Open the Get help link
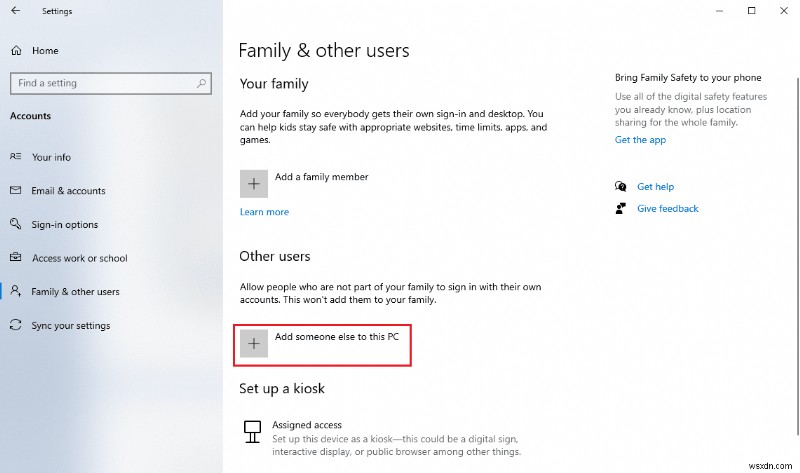 pyautogui.click(x=655, y=187)
